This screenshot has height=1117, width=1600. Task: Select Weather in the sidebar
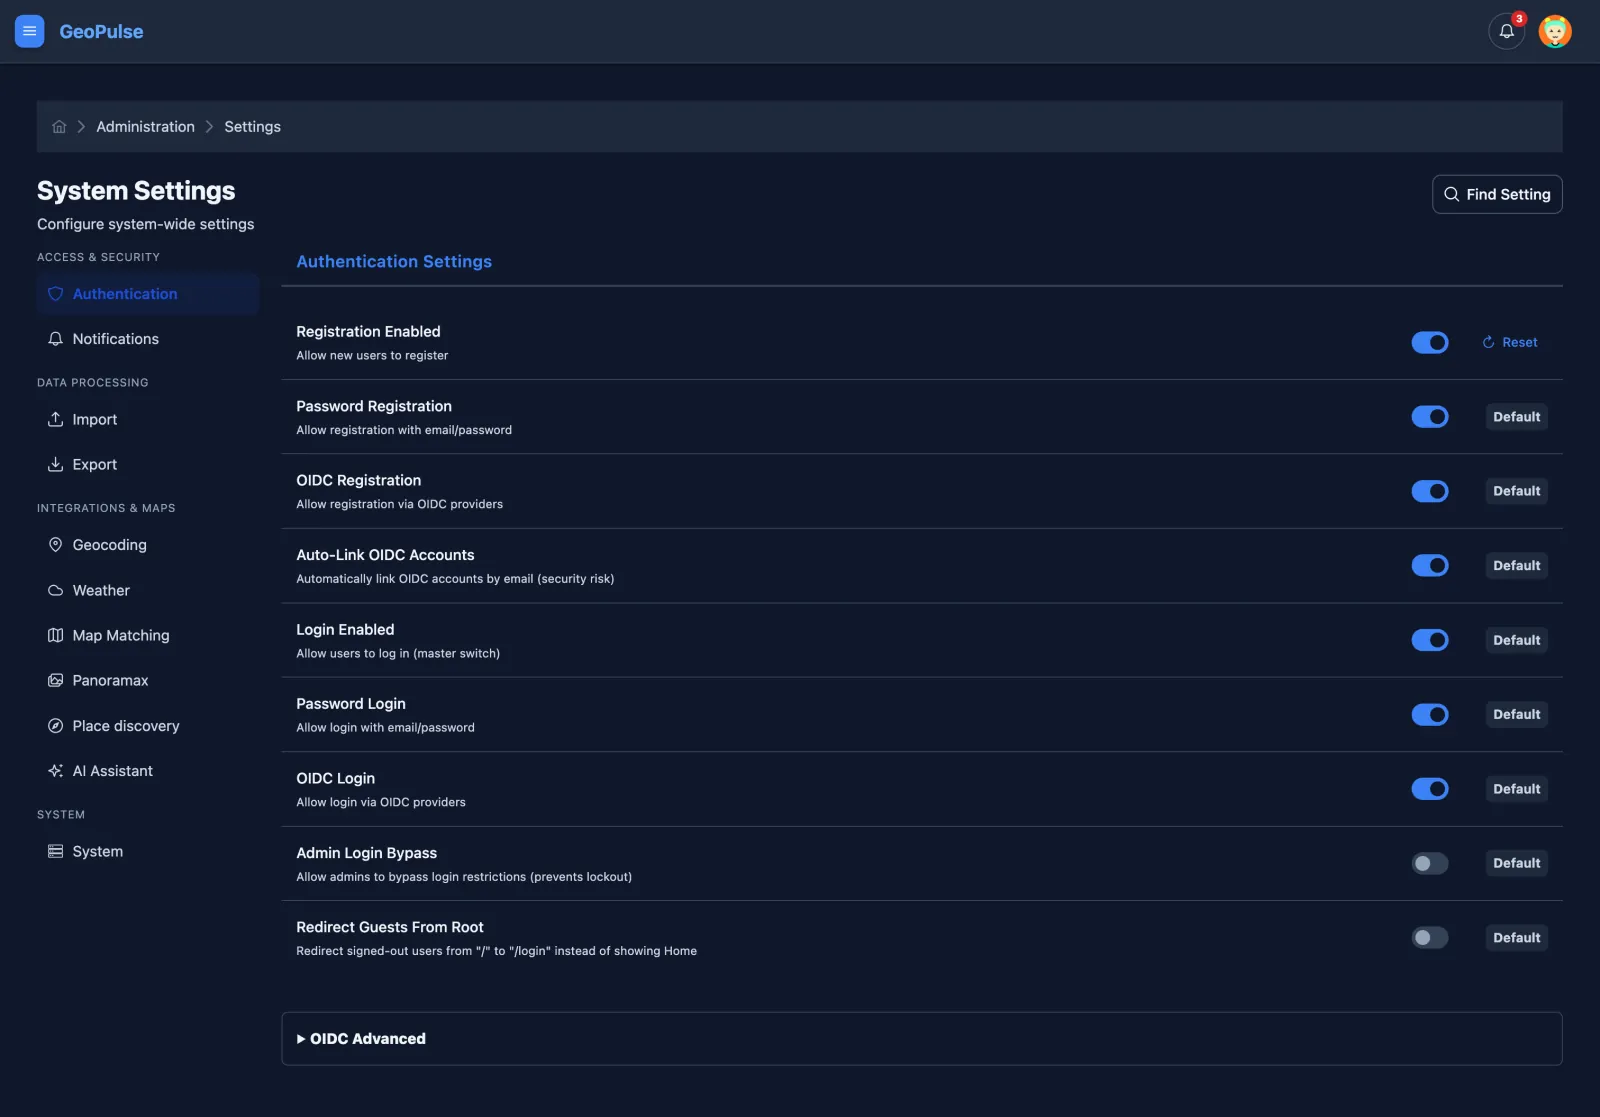pyautogui.click(x=148, y=591)
